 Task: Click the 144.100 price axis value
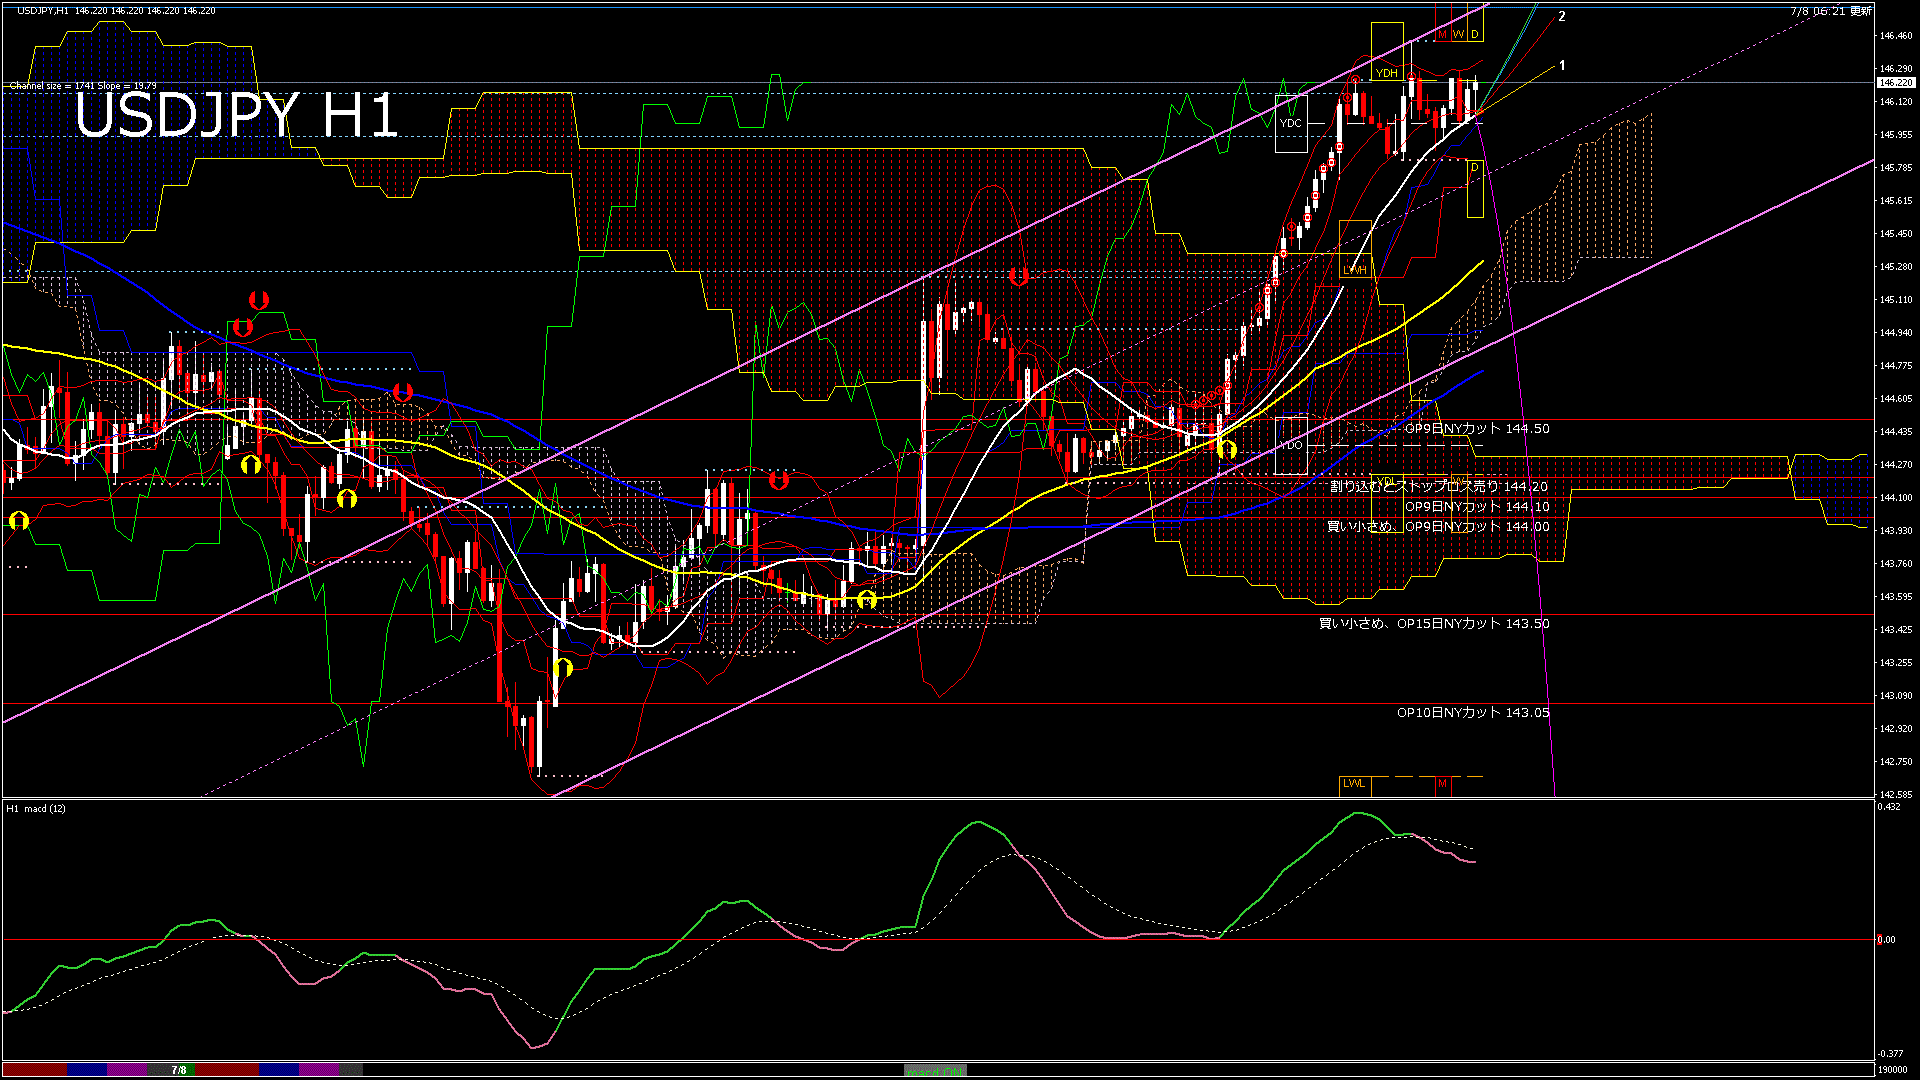[1896, 498]
